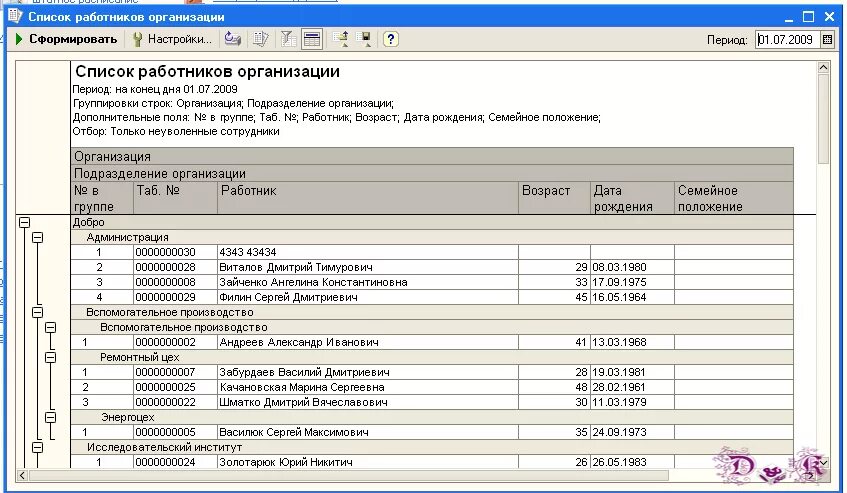Click the Ремонтный цех row label

pyautogui.click(x=139, y=357)
